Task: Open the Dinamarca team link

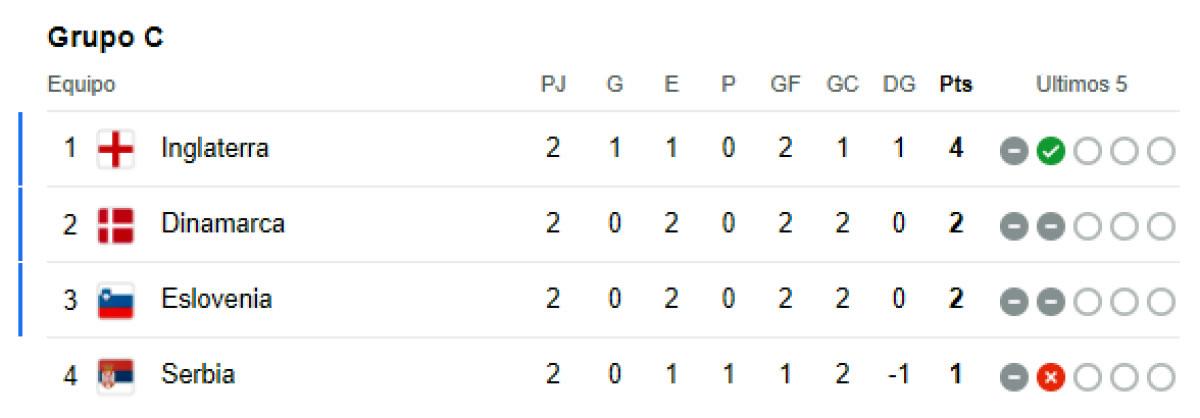Action: (x=223, y=224)
